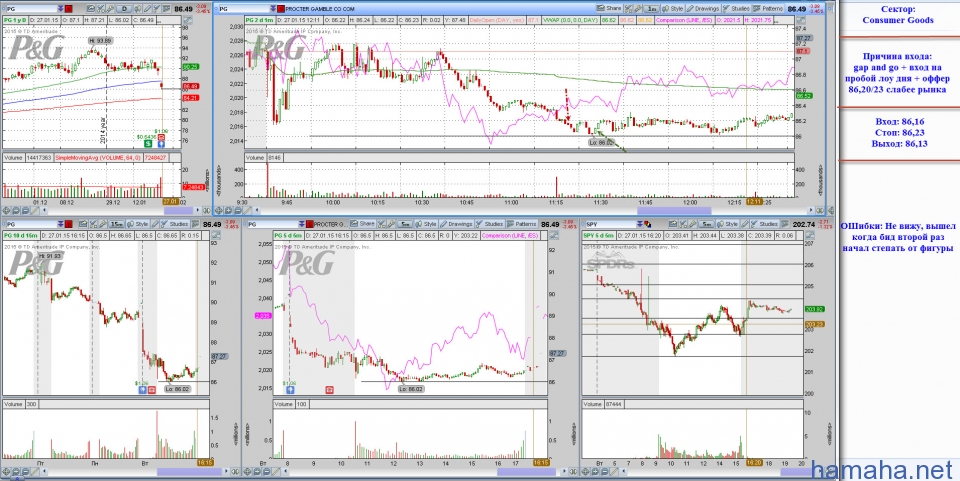Open Share menu in top-right PG 1m chart
This screenshot has width=960, height=481.
click(609, 9)
